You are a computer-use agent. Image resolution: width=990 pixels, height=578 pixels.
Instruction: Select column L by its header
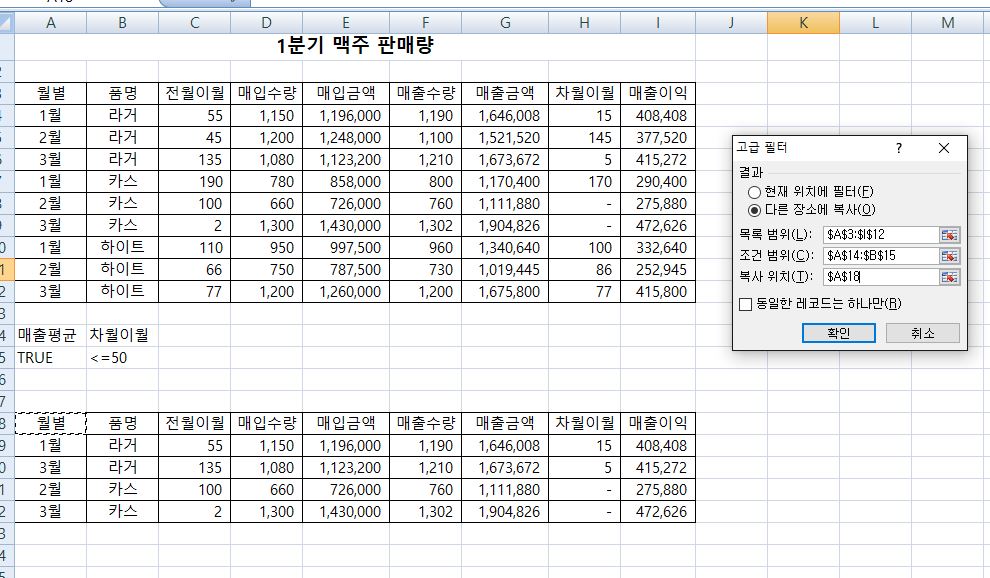875,23
